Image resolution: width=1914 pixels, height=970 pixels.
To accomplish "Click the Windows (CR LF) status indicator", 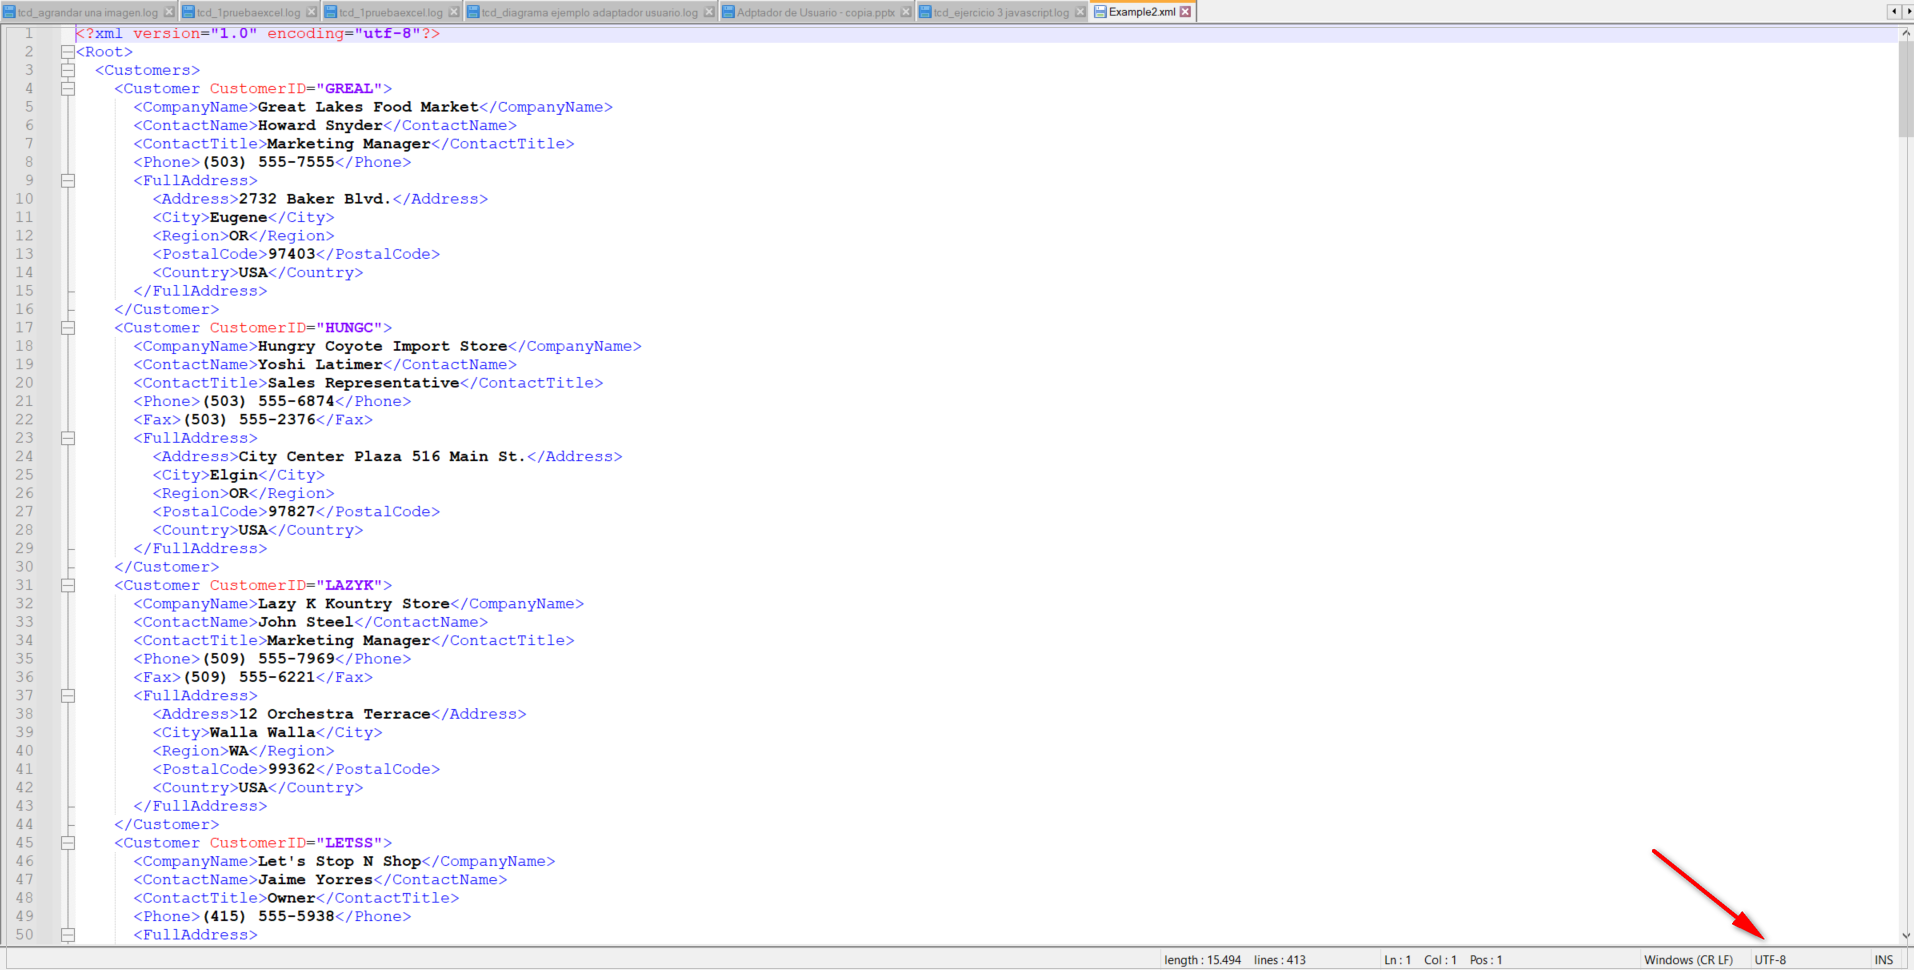I will pyautogui.click(x=1689, y=959).
